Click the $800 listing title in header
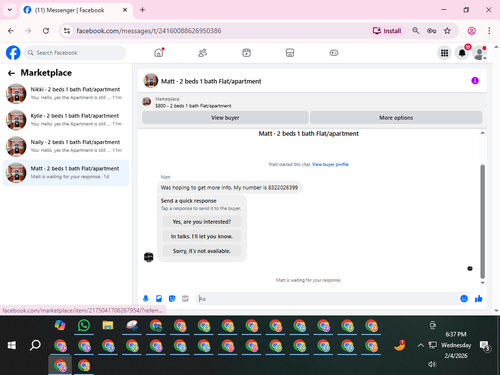This screenshot has width=500, height=375. 193,106
